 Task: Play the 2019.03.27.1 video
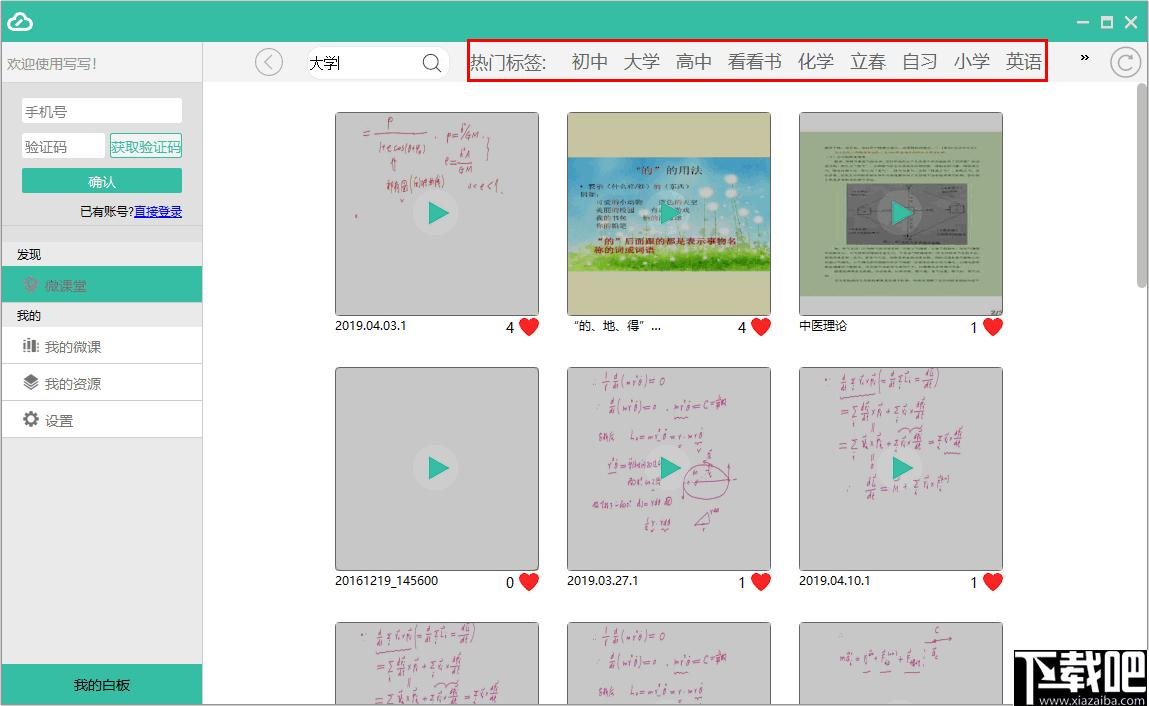669,468
